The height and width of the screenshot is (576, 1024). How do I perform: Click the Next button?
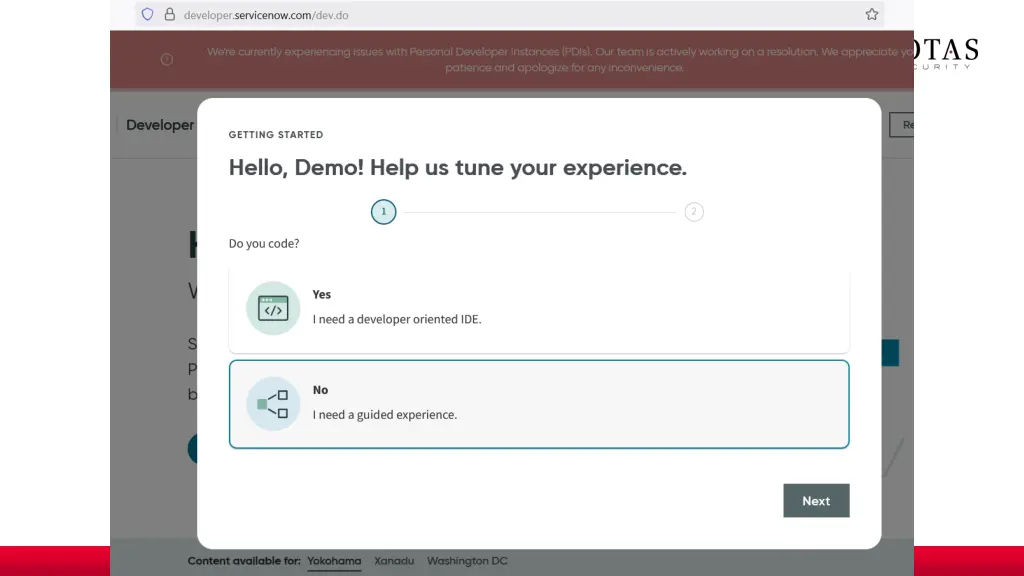(x=816, y=501)
